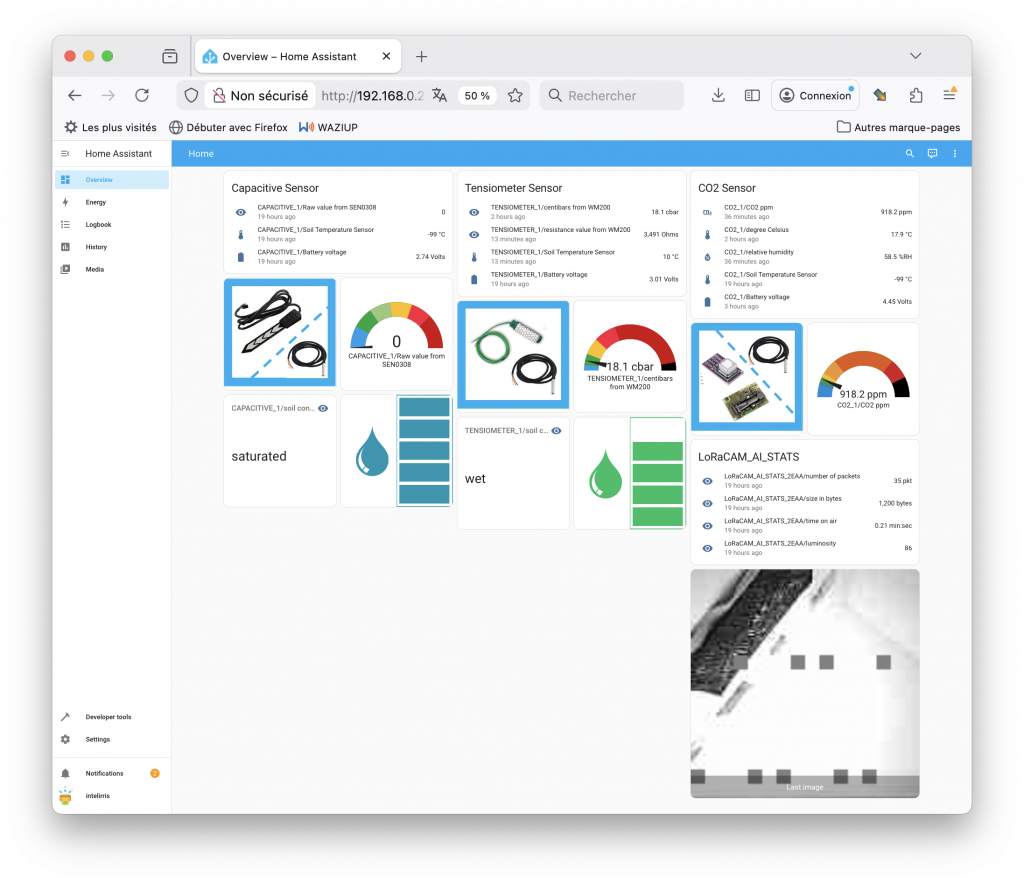Open Developer tools in sidebar

pos(108,717)
